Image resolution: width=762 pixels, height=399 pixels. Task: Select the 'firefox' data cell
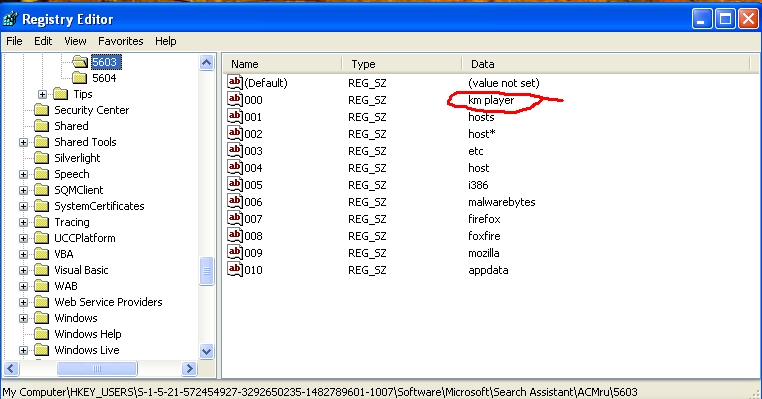tap(484, 219)
